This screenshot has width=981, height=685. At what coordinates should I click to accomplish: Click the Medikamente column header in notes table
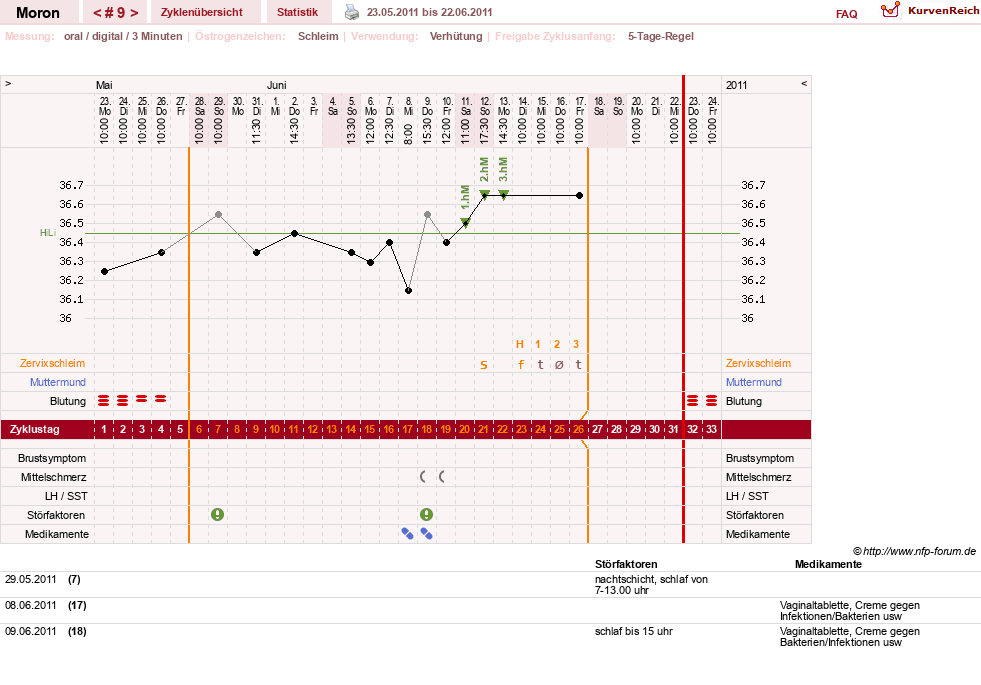(828, 564)
